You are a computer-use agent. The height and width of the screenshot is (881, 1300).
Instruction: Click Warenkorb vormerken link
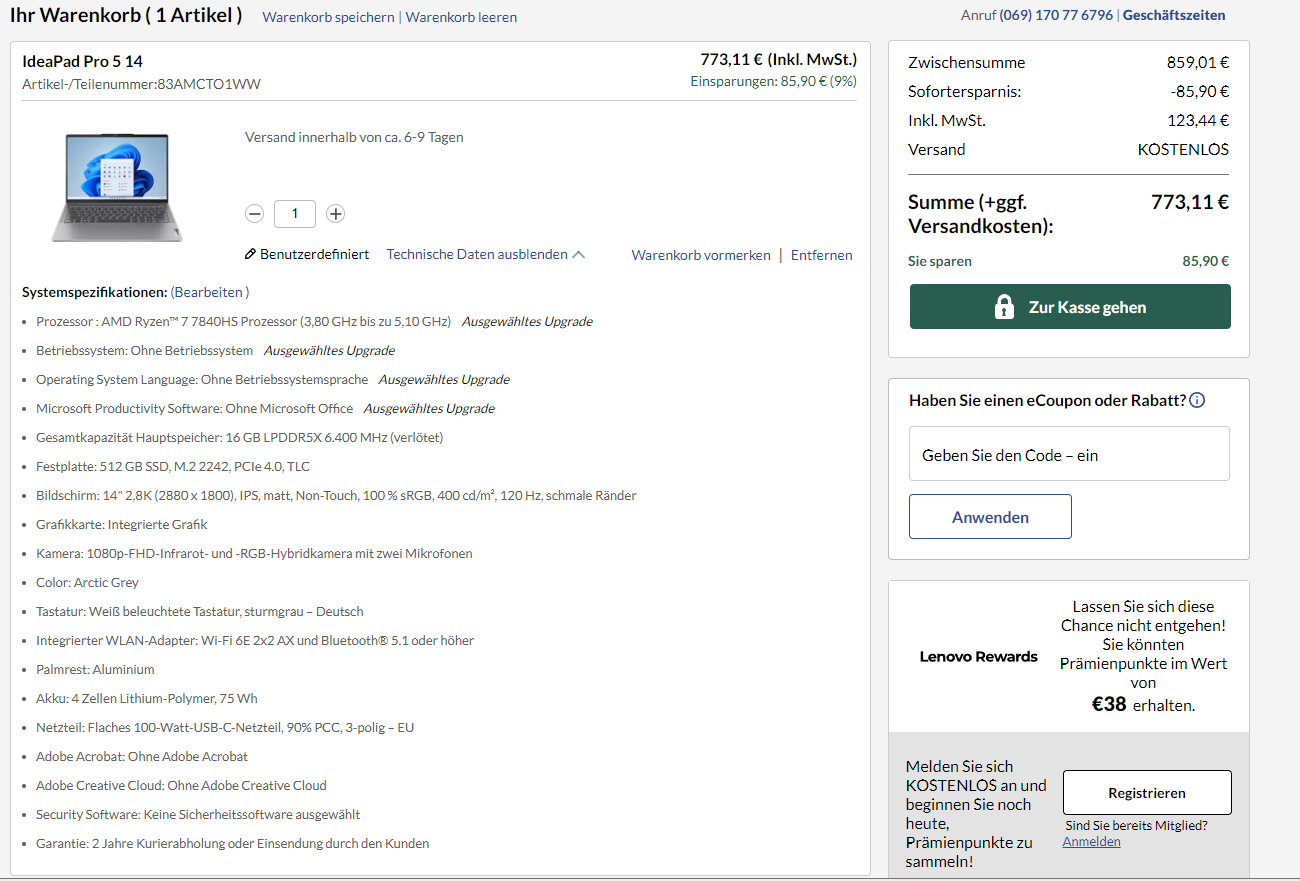pos(701,255)
